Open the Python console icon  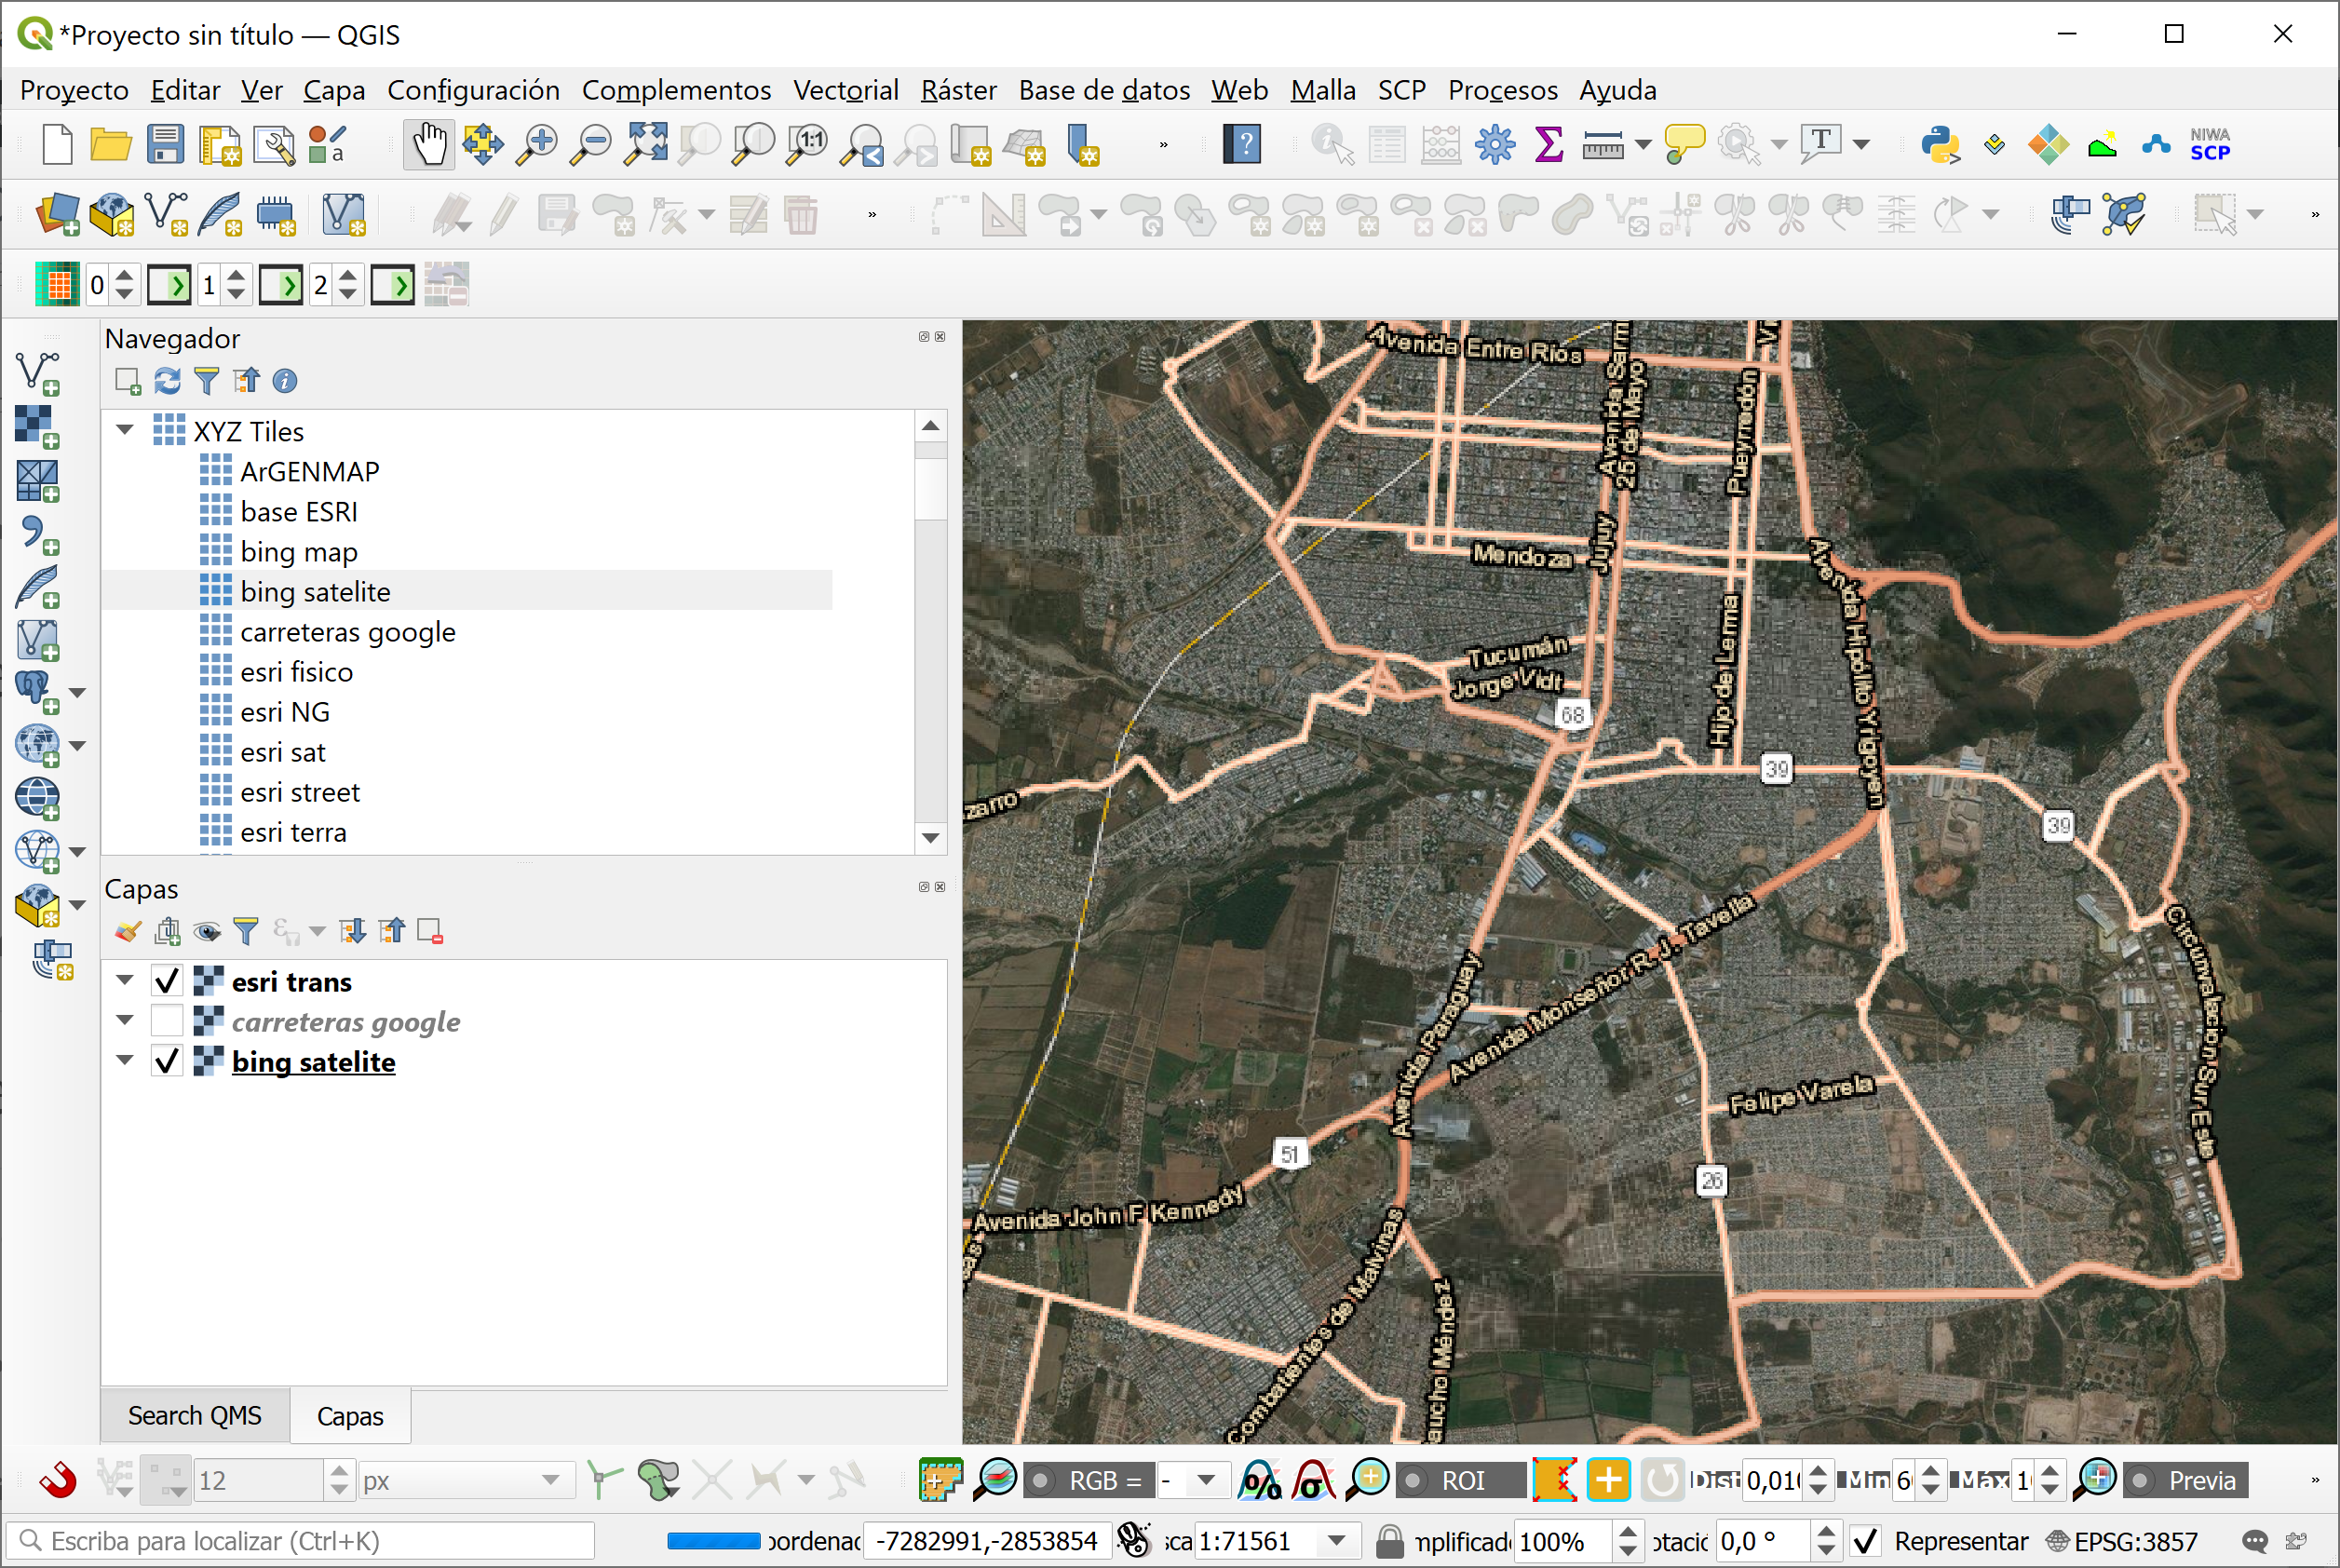click(1940, 145)
